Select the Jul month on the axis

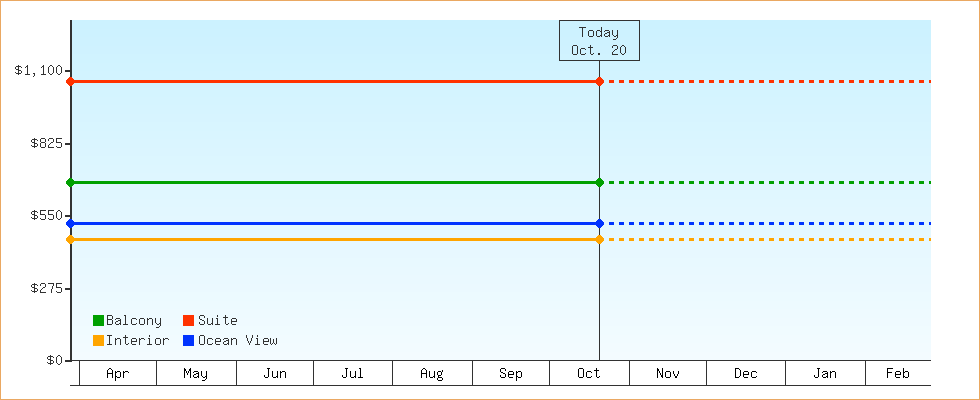(x=352, y=374)
